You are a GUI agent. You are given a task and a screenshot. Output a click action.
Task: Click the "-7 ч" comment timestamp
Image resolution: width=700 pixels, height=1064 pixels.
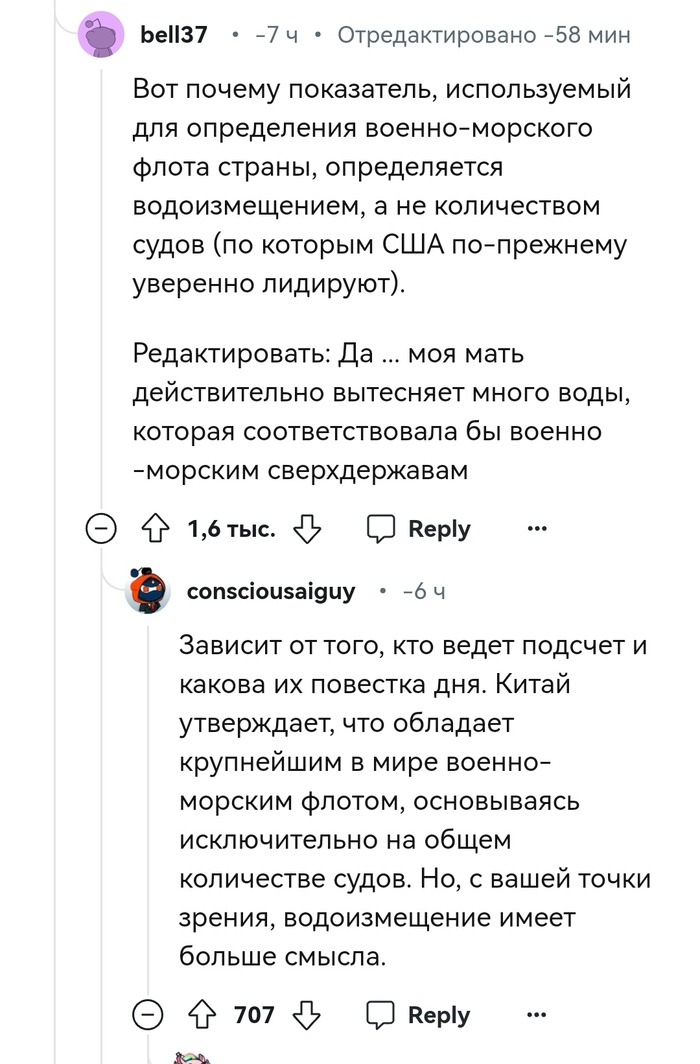click(276, 35)
